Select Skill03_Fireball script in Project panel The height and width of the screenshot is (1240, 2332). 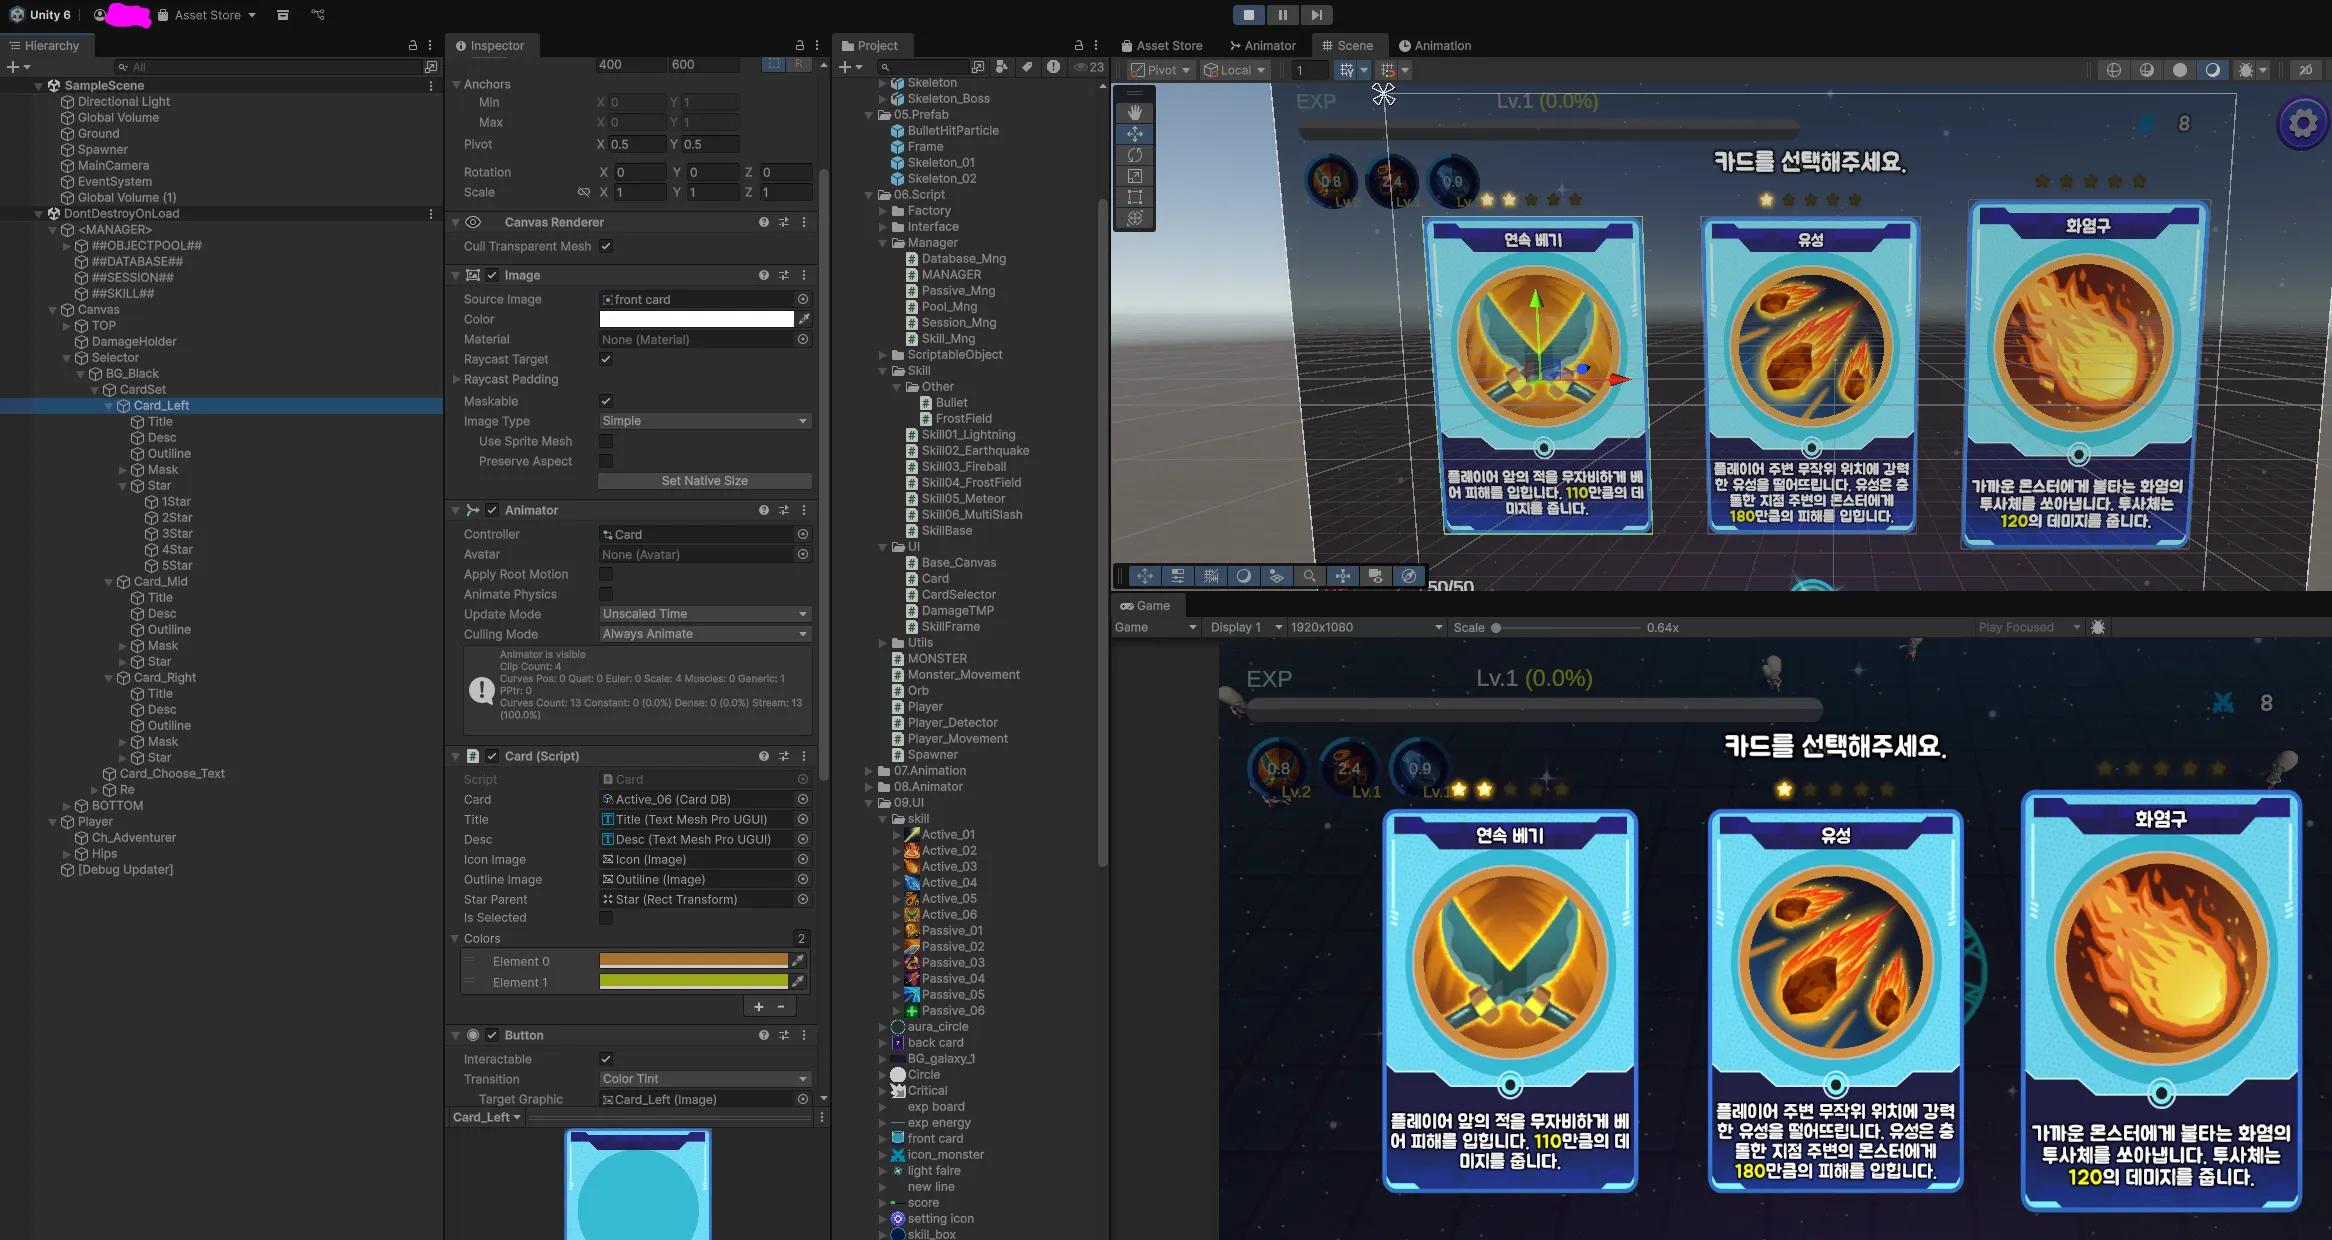[963, 467]
